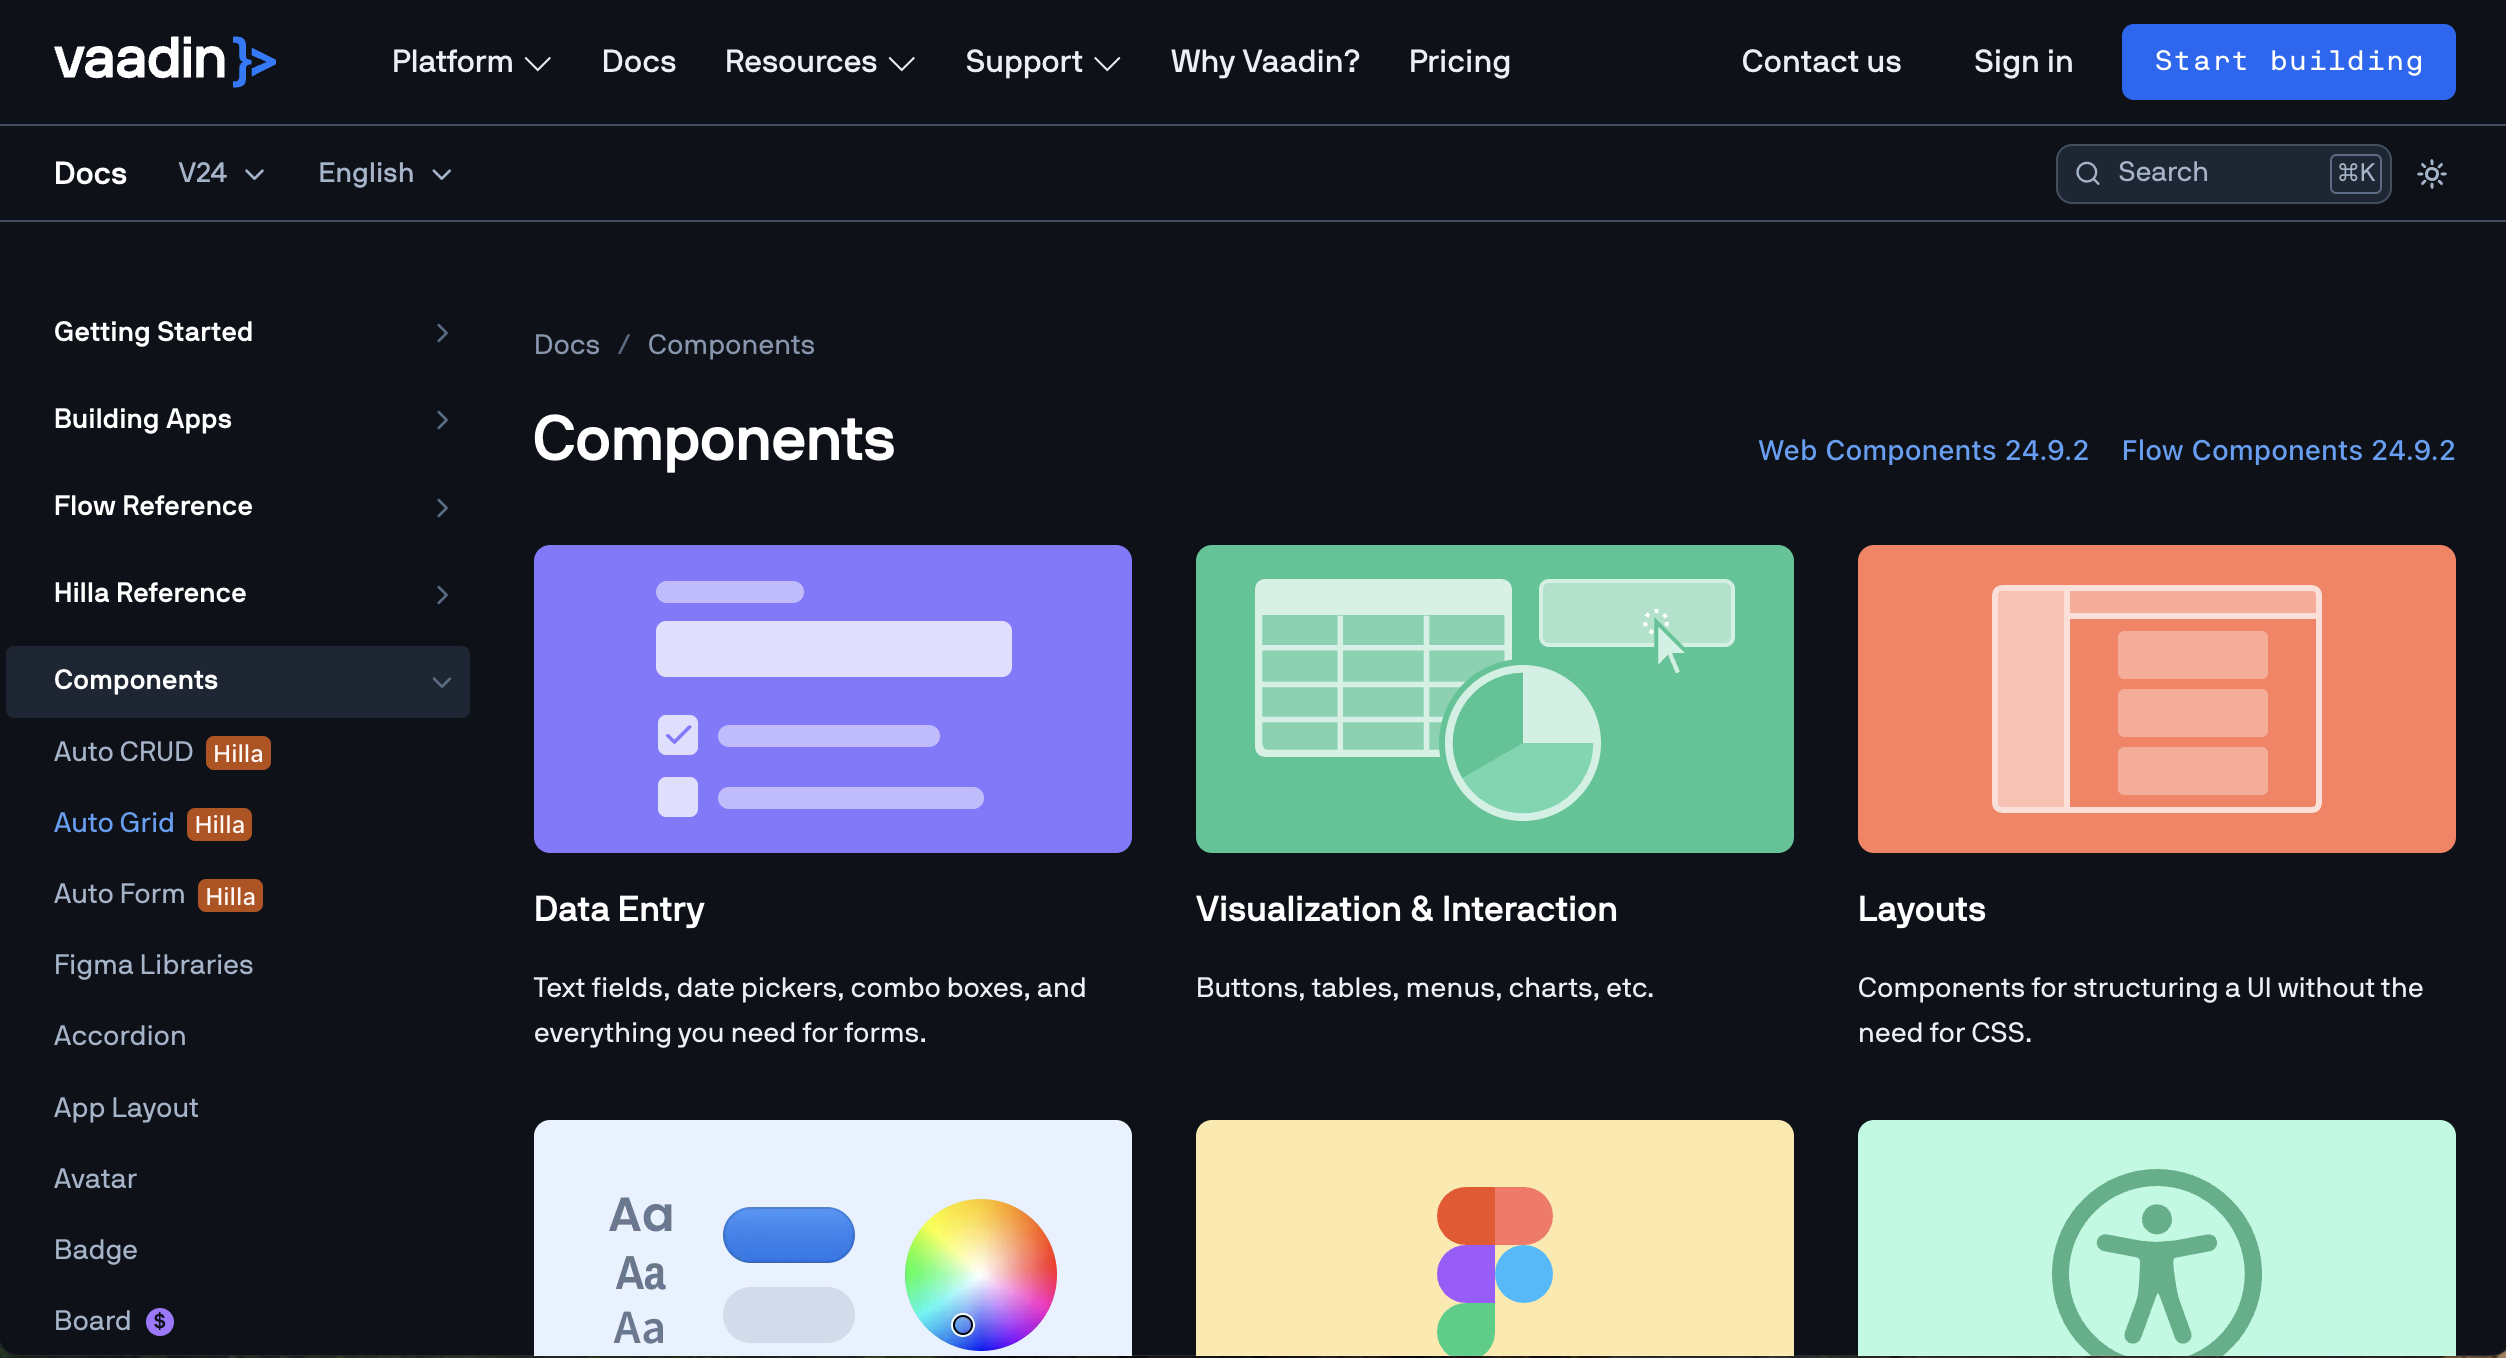Collapse the Components sidebar section
Viewport: 2506px width, 1358px height.
click(441, 682)
